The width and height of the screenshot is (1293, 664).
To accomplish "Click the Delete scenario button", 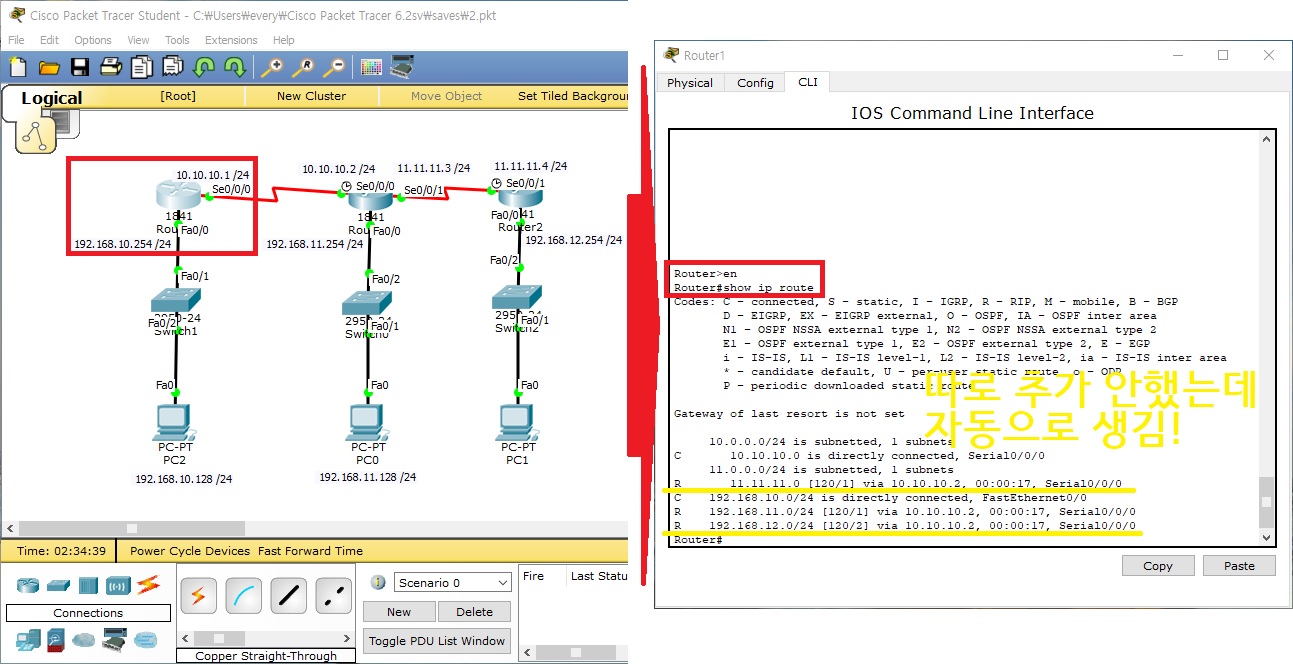I will tap(474, 612).
